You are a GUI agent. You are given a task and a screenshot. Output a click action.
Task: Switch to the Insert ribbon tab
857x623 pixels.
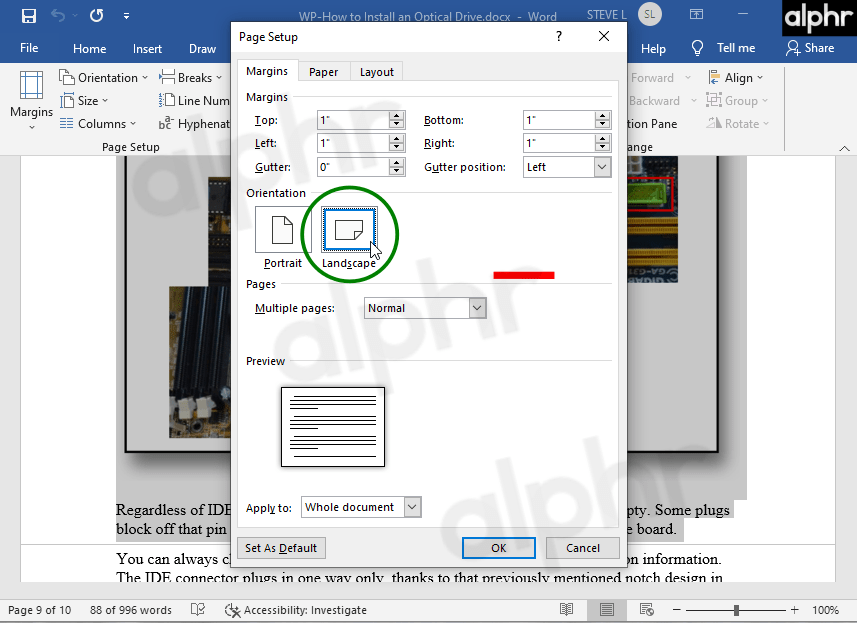(x=147, y=49)
